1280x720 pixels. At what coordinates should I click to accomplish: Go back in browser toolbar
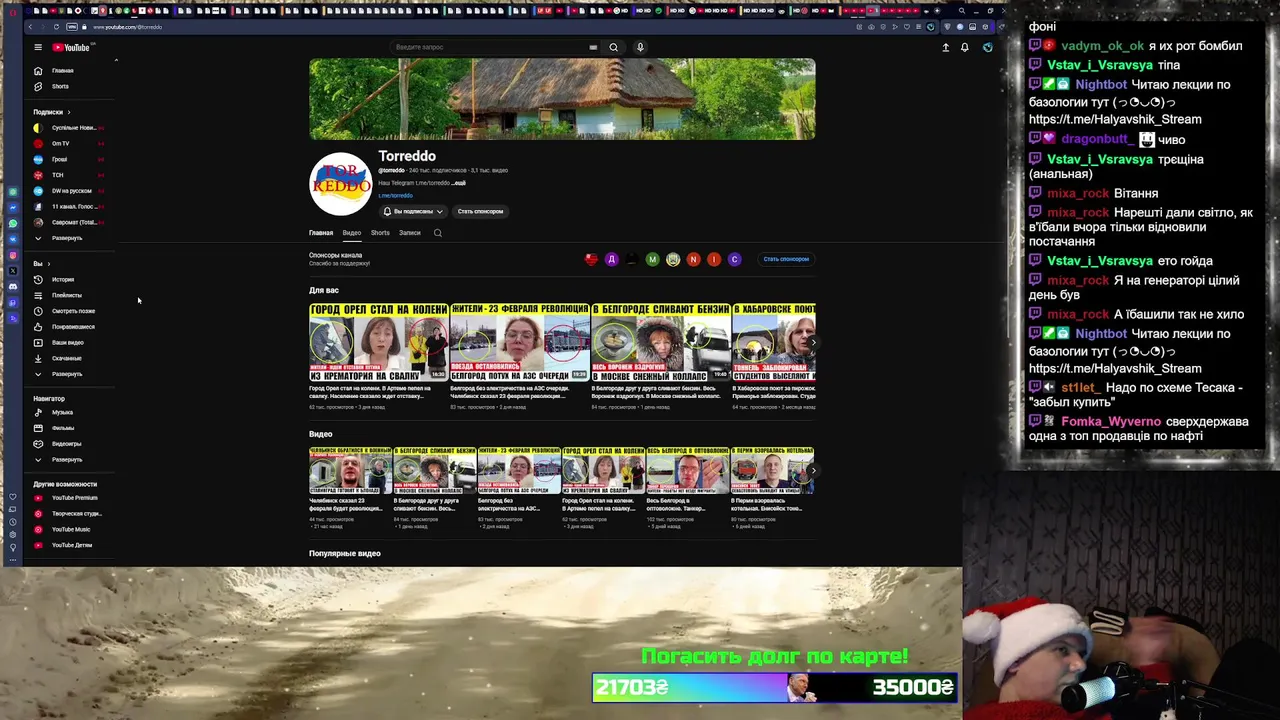[x=32, y=27]
